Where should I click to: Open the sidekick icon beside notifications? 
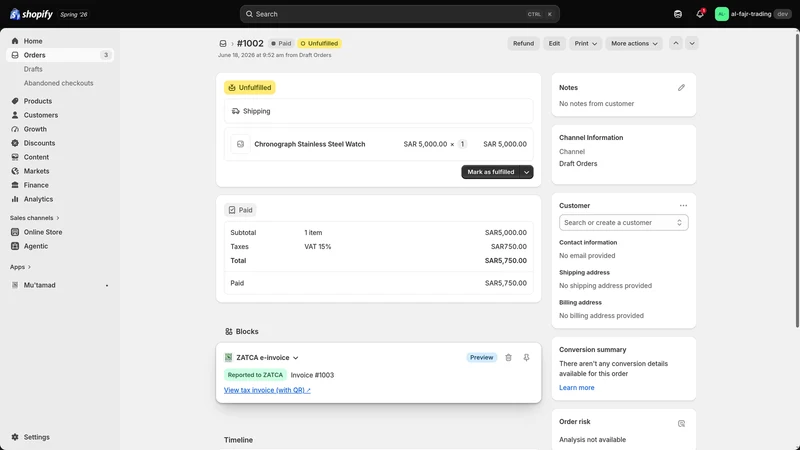tap(678, 14)
